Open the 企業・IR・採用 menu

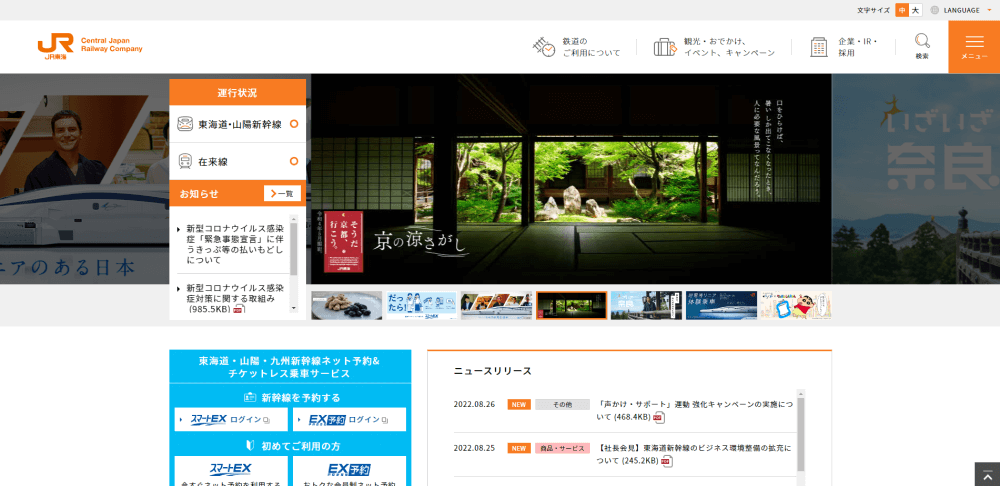tap(844, 47)
